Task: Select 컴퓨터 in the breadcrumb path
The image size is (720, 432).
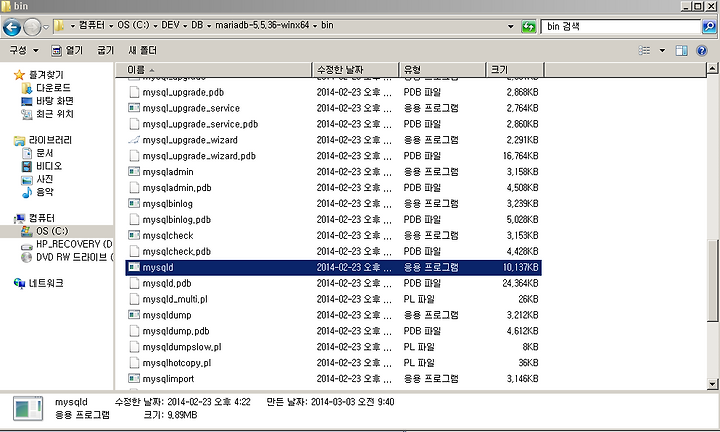Action: [91, 25]
